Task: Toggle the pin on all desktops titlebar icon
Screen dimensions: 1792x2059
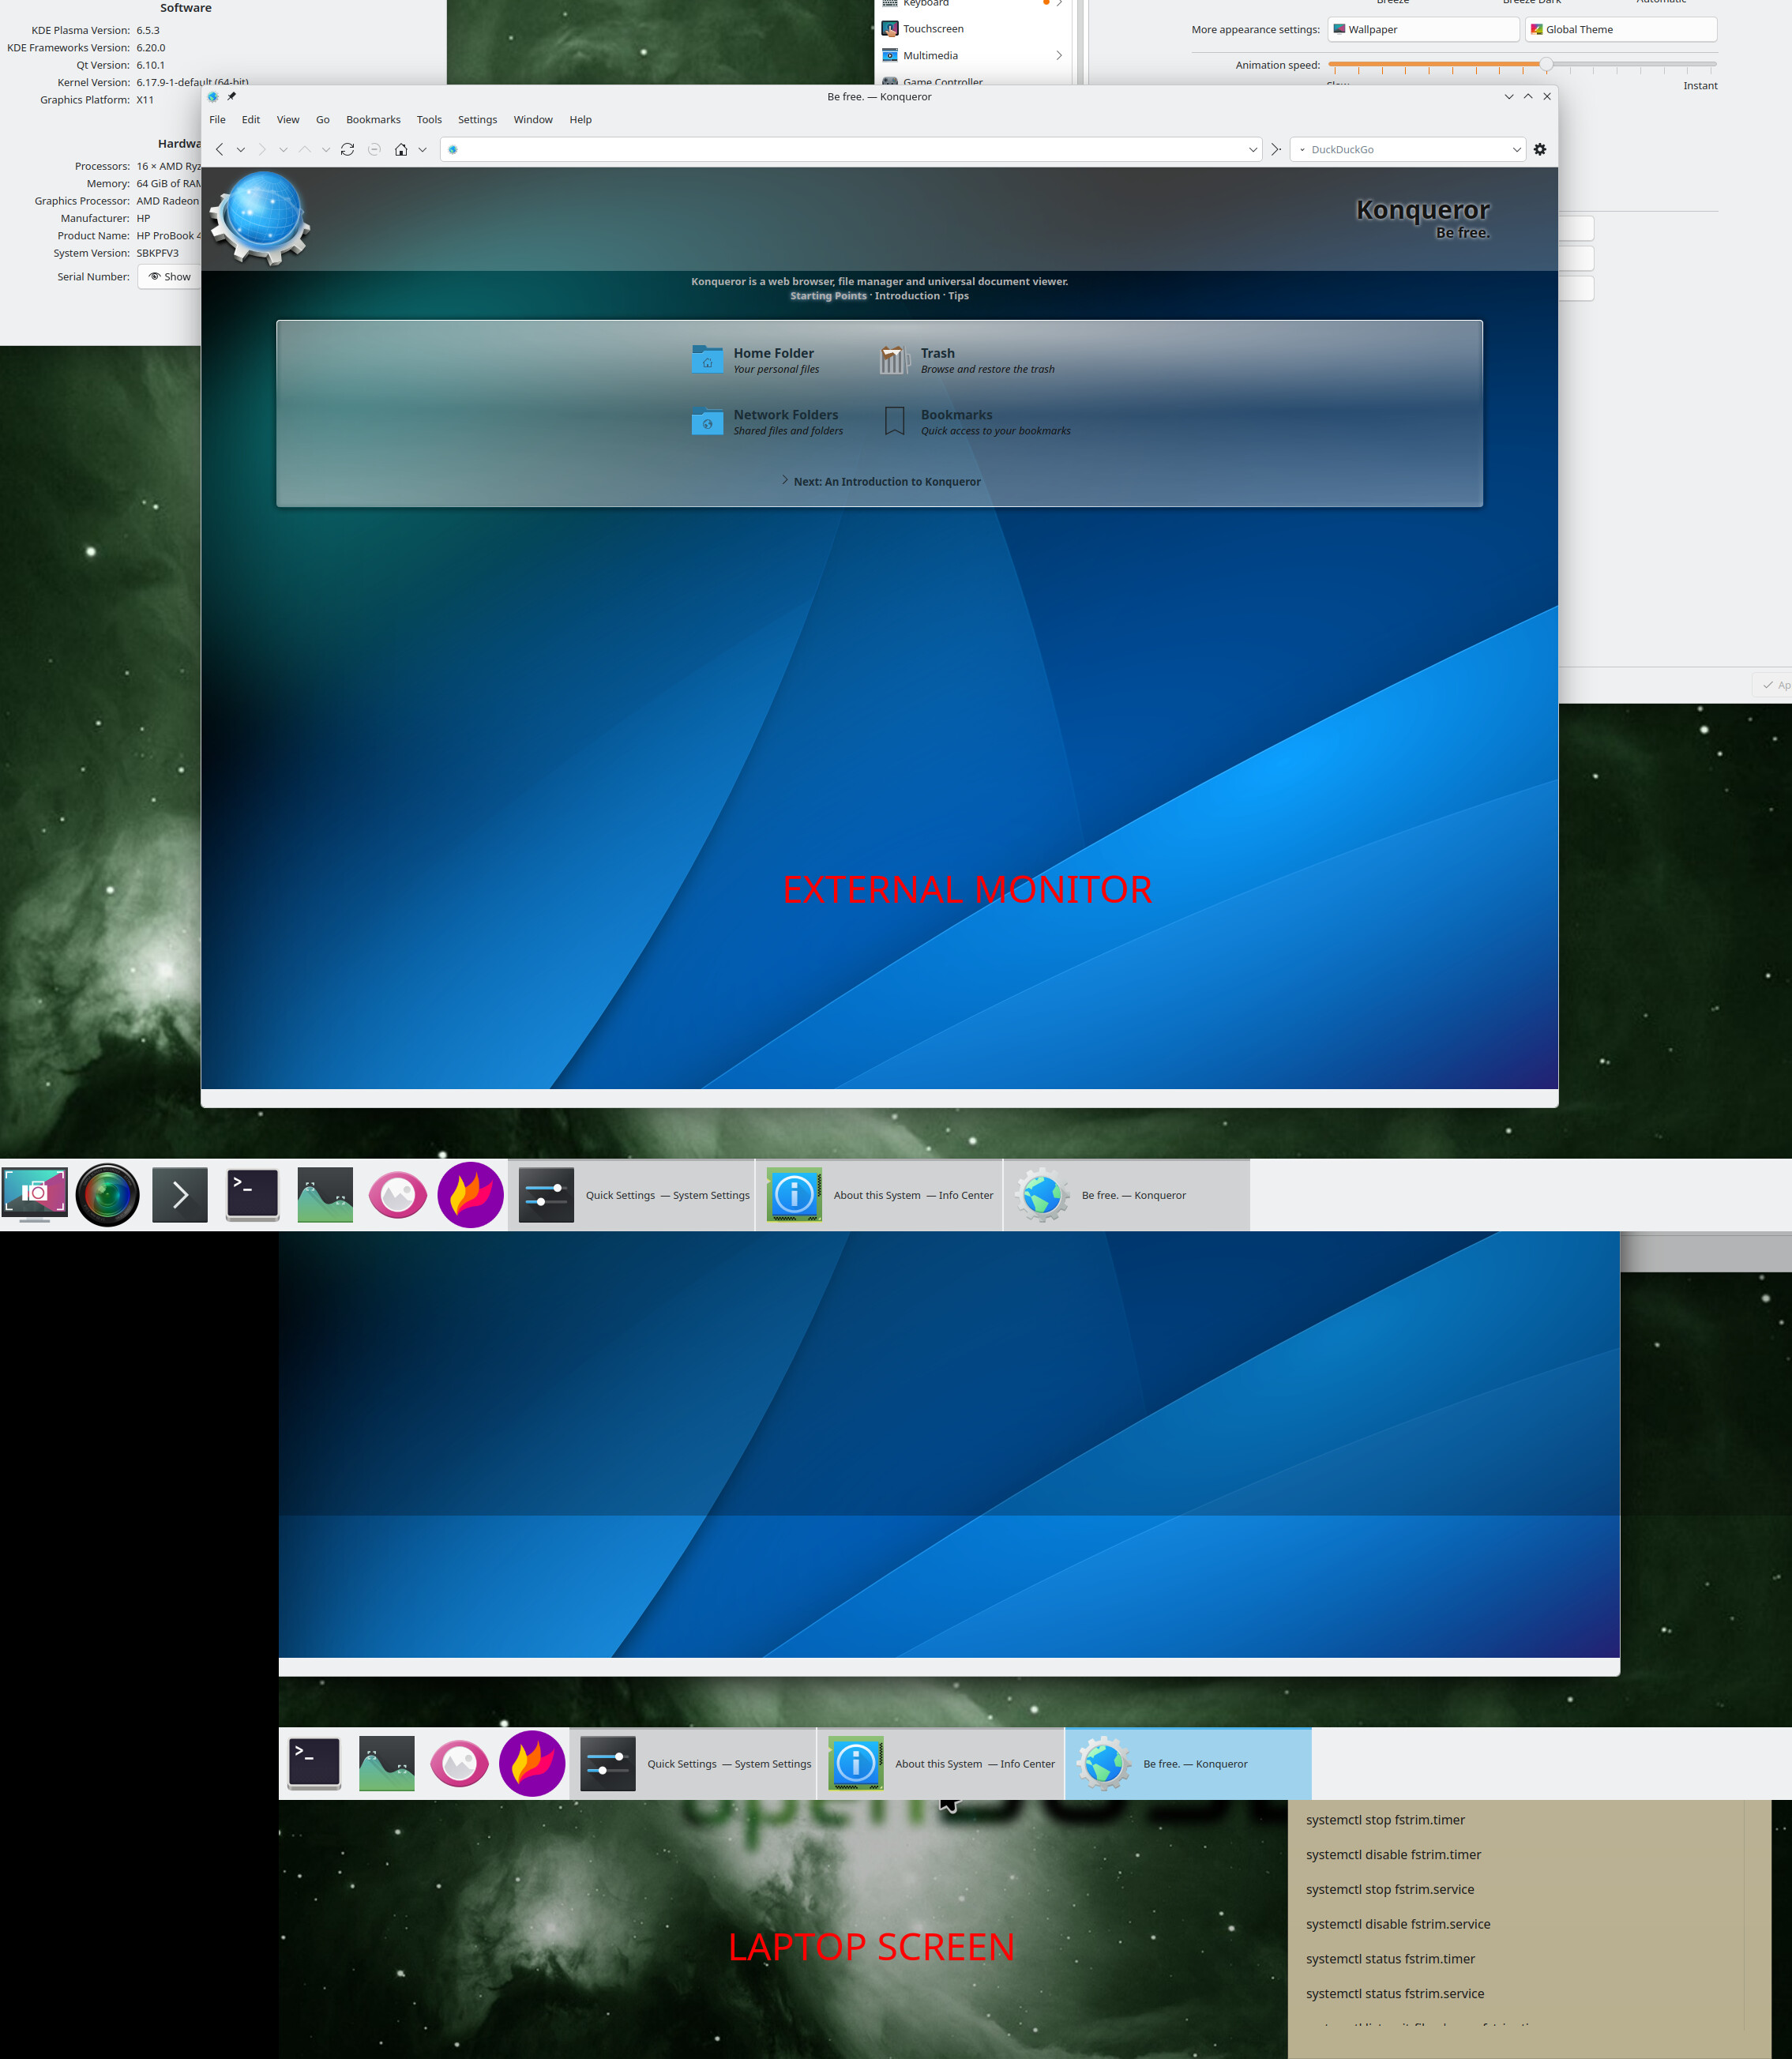Action: point(231,97)
